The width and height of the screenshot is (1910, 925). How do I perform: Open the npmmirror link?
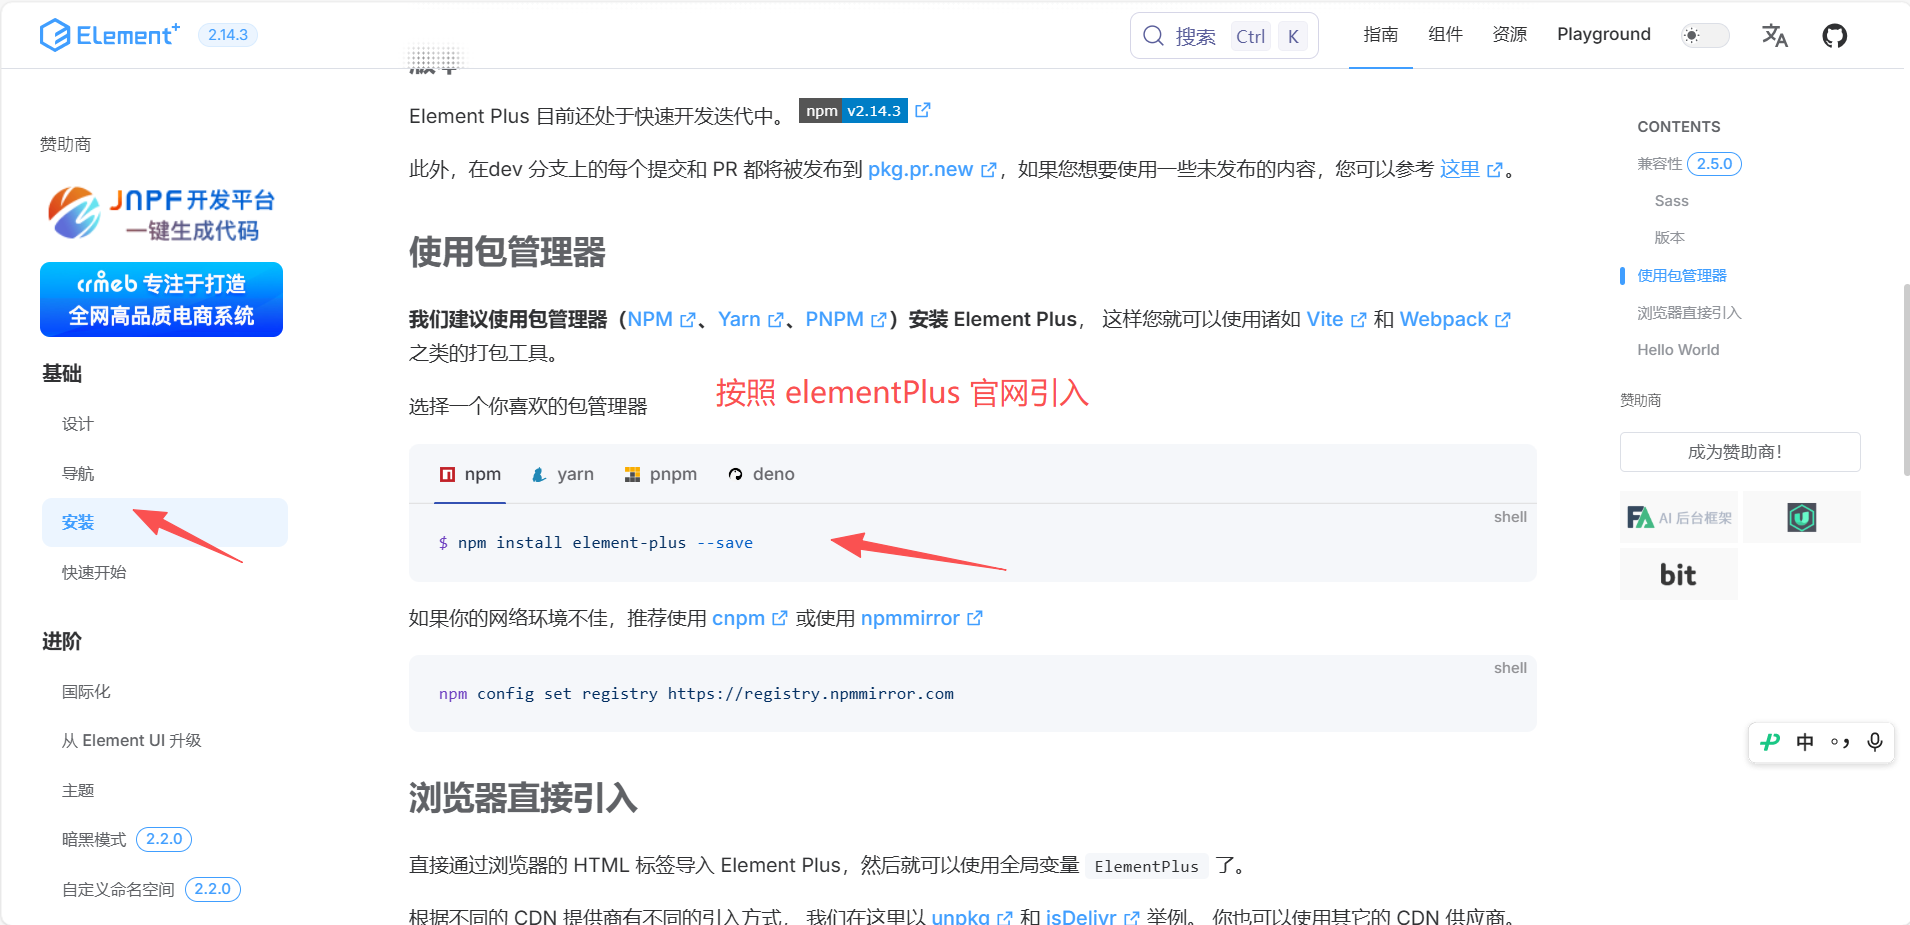(x=921, y=618)
